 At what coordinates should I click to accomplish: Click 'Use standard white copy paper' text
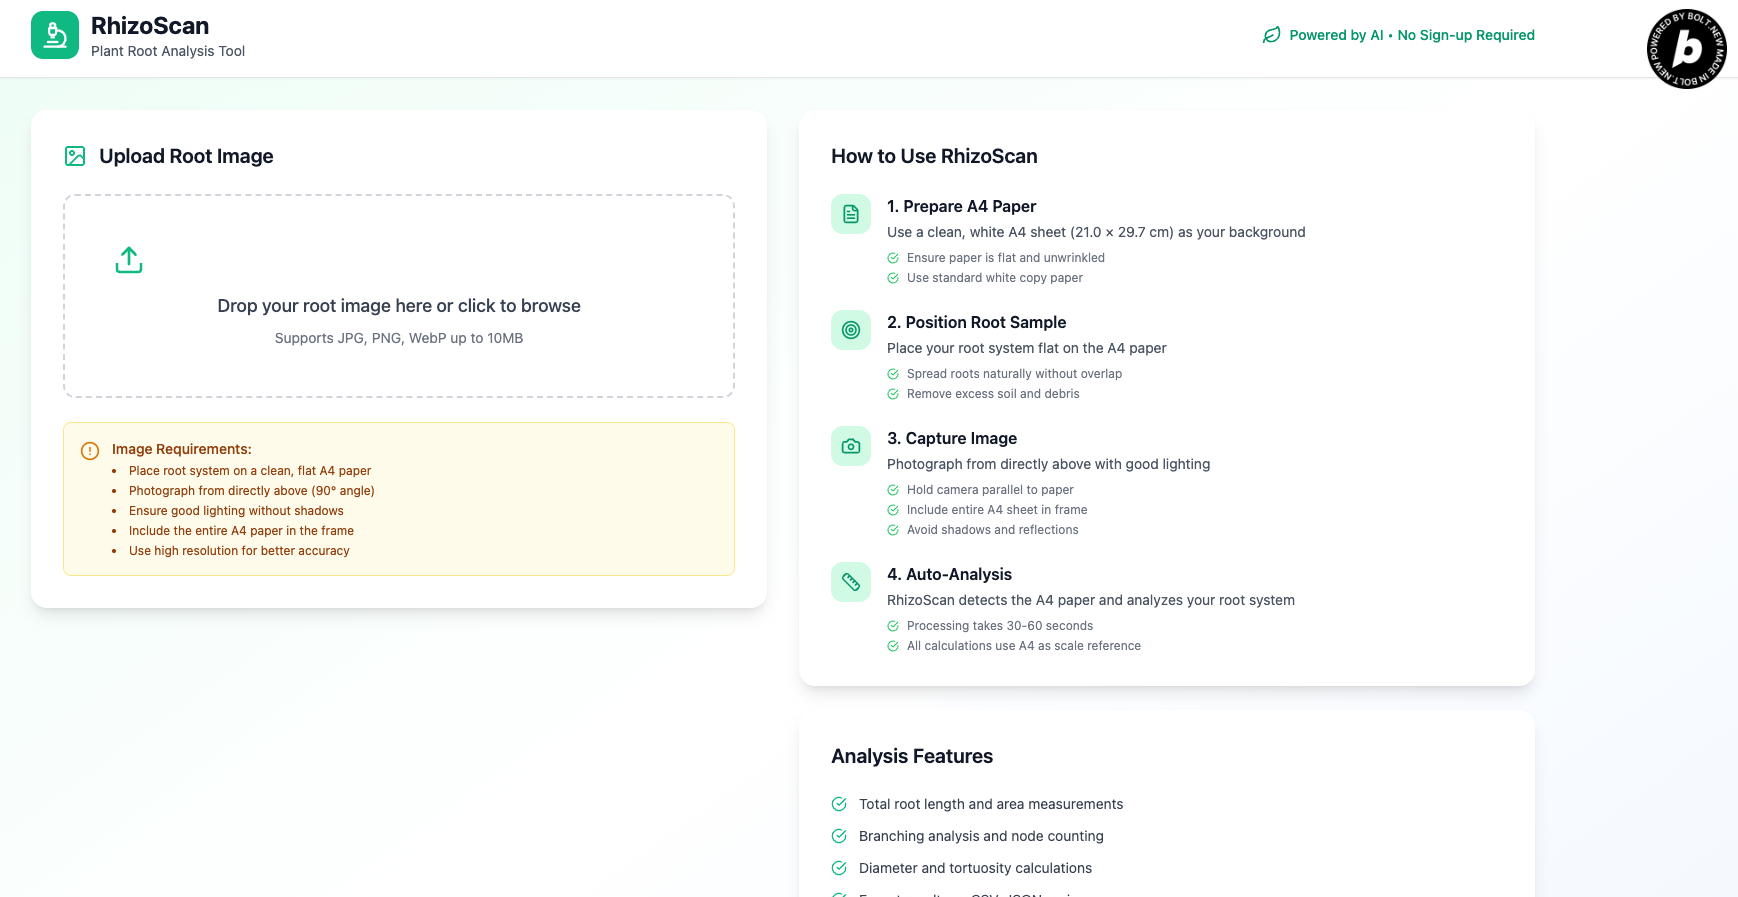point(995,278)
